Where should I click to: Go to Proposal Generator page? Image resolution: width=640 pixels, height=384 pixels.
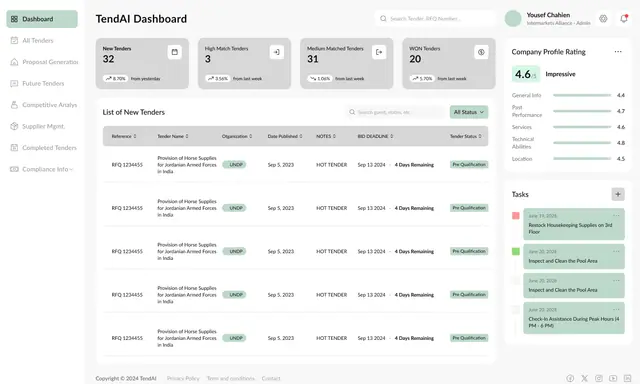50,62
